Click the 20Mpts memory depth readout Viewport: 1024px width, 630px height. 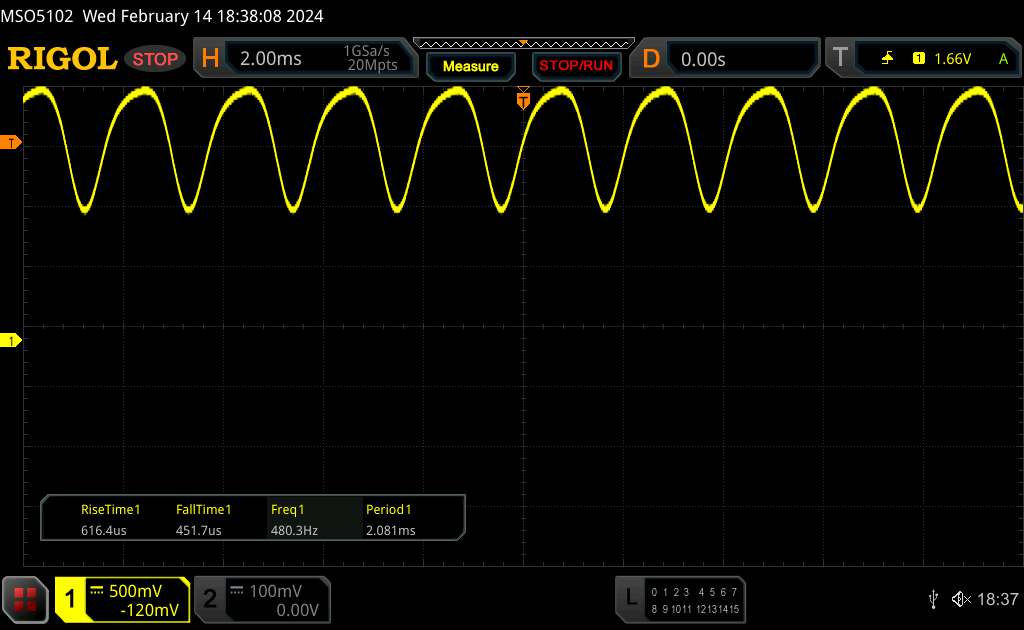pyautogui.click(x=372, y=65)
